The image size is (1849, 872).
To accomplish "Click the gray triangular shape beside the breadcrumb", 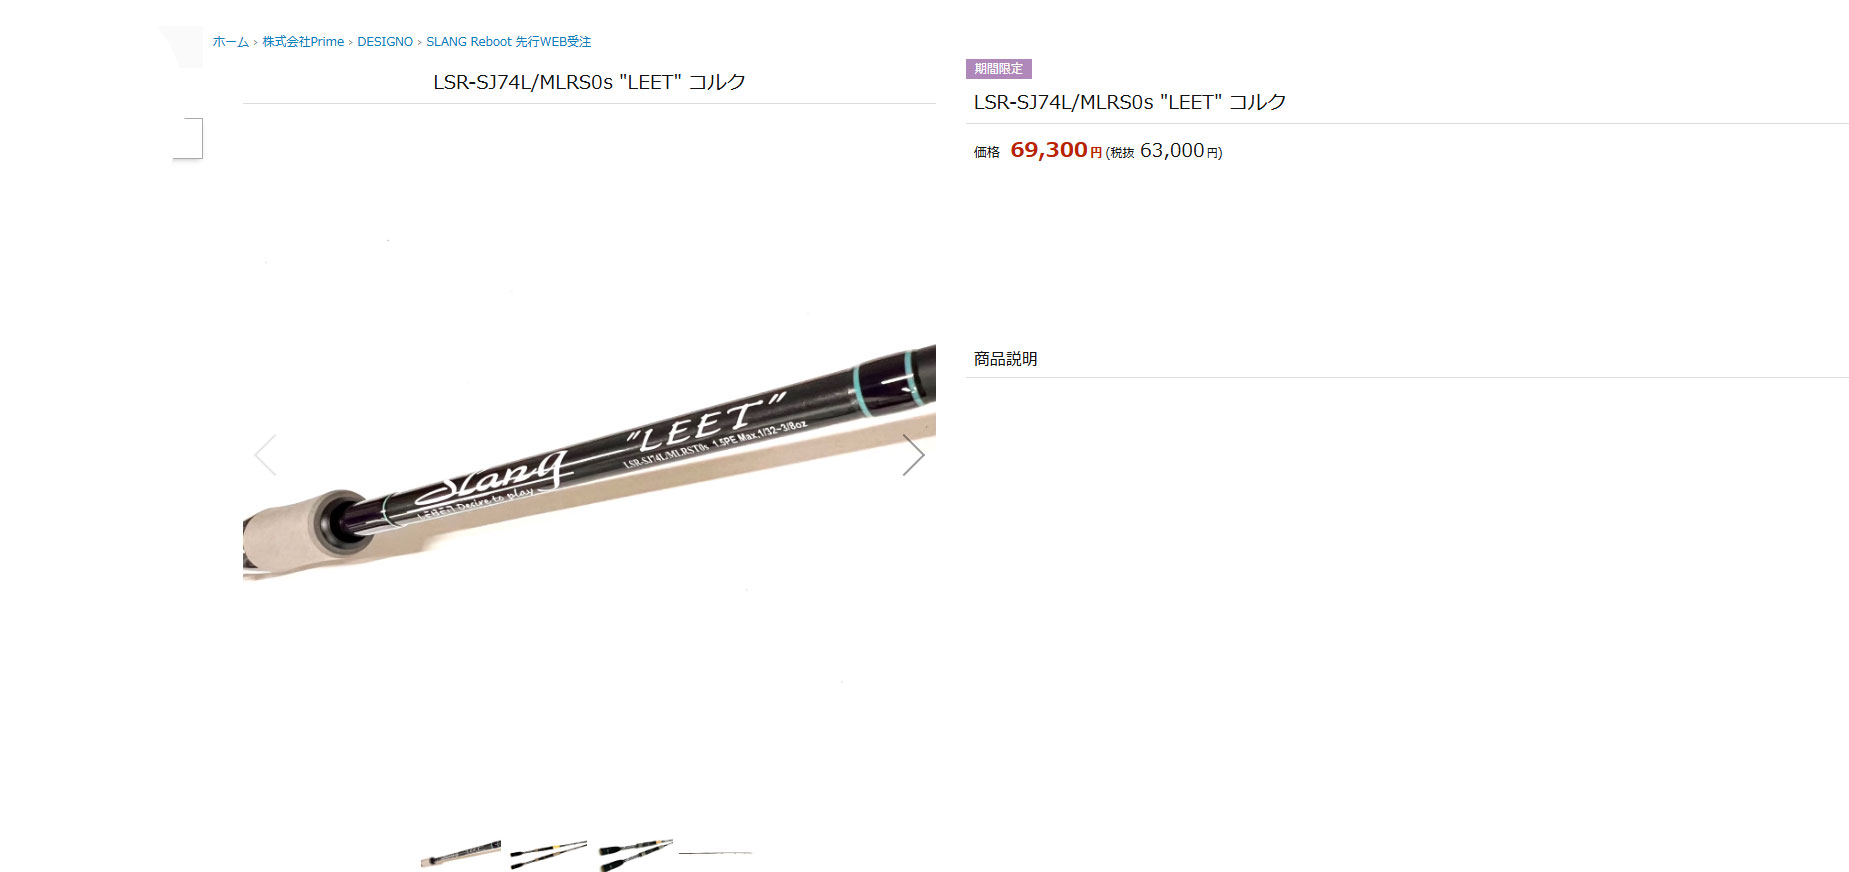I will tap(182, 46).
